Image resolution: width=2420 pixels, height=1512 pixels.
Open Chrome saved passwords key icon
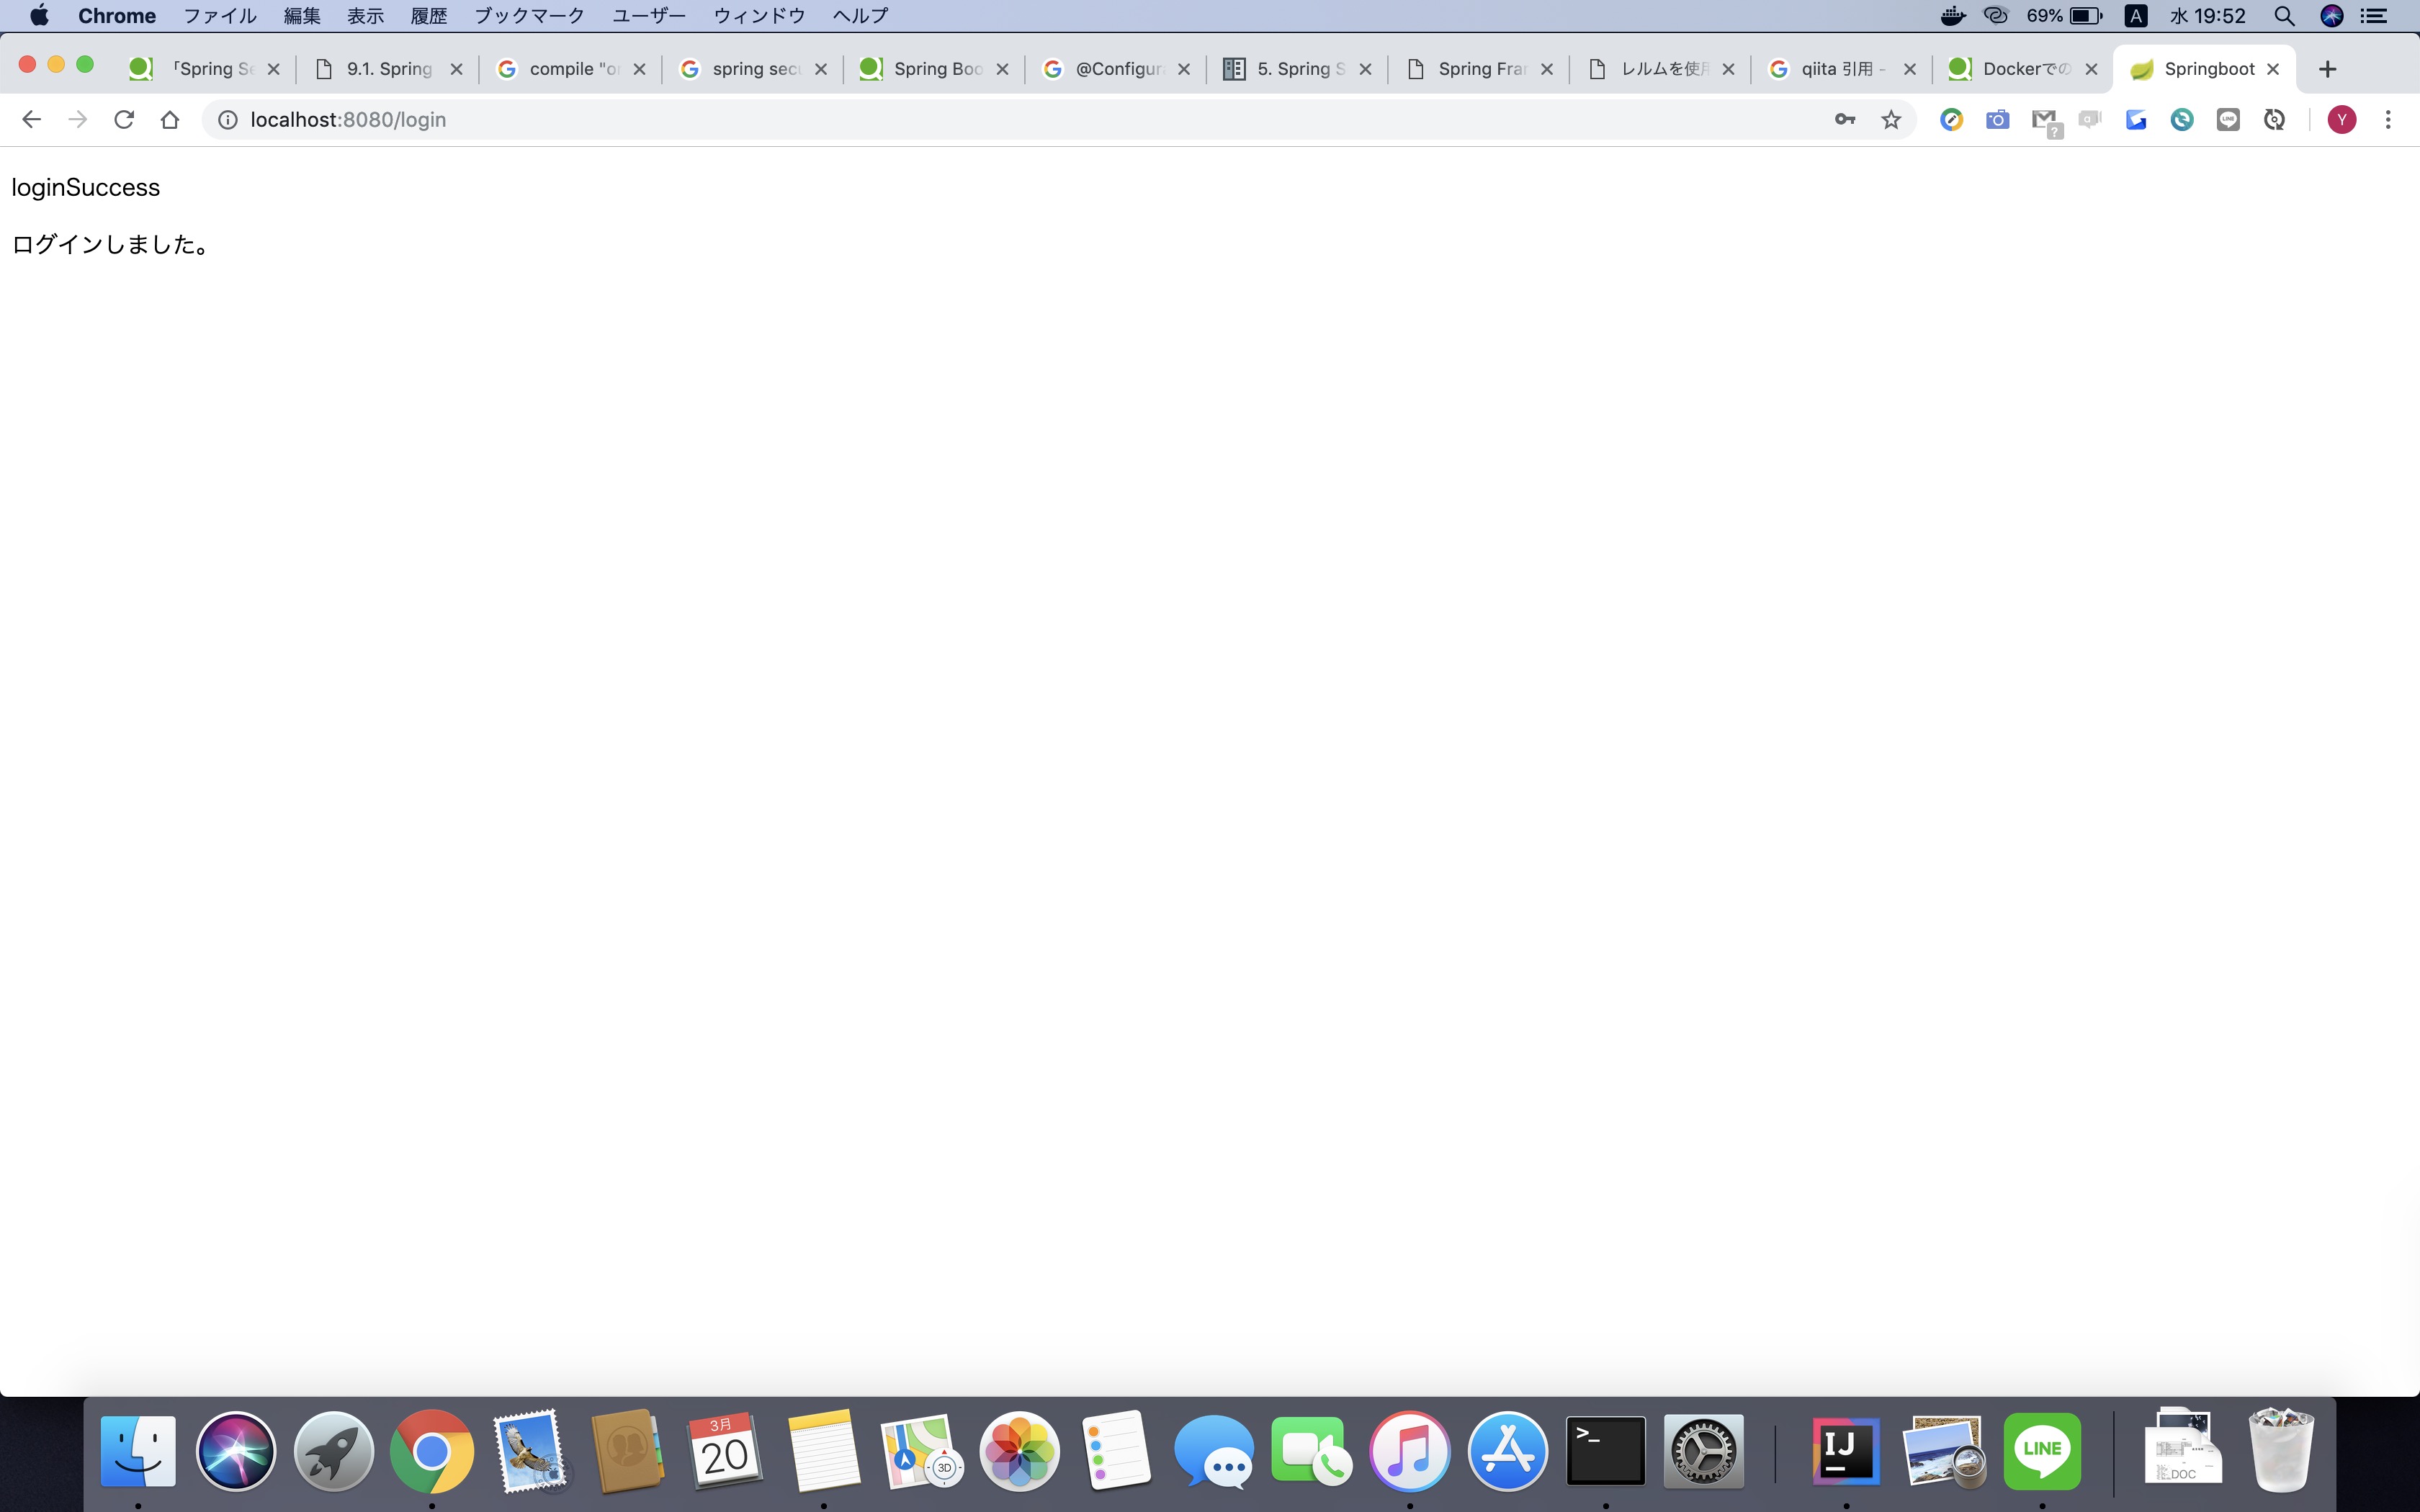[x=1845, y=119]
